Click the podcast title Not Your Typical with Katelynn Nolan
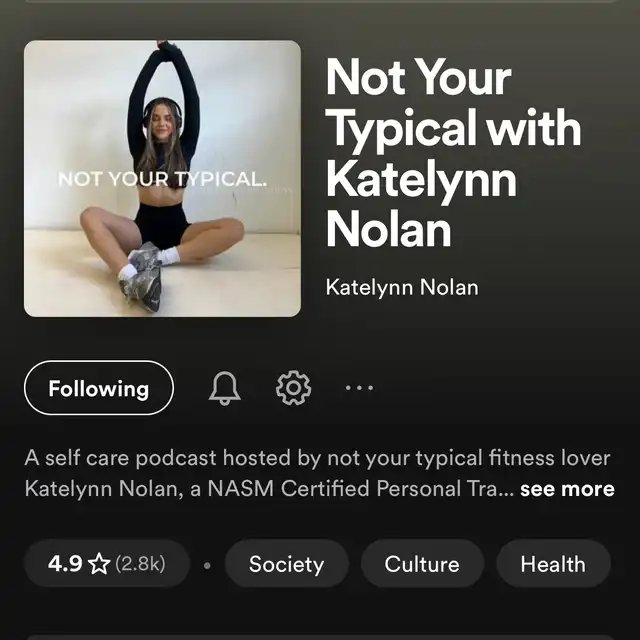This screenshot has height=640, width=640. pyautogui.click(x=453, y=152)
